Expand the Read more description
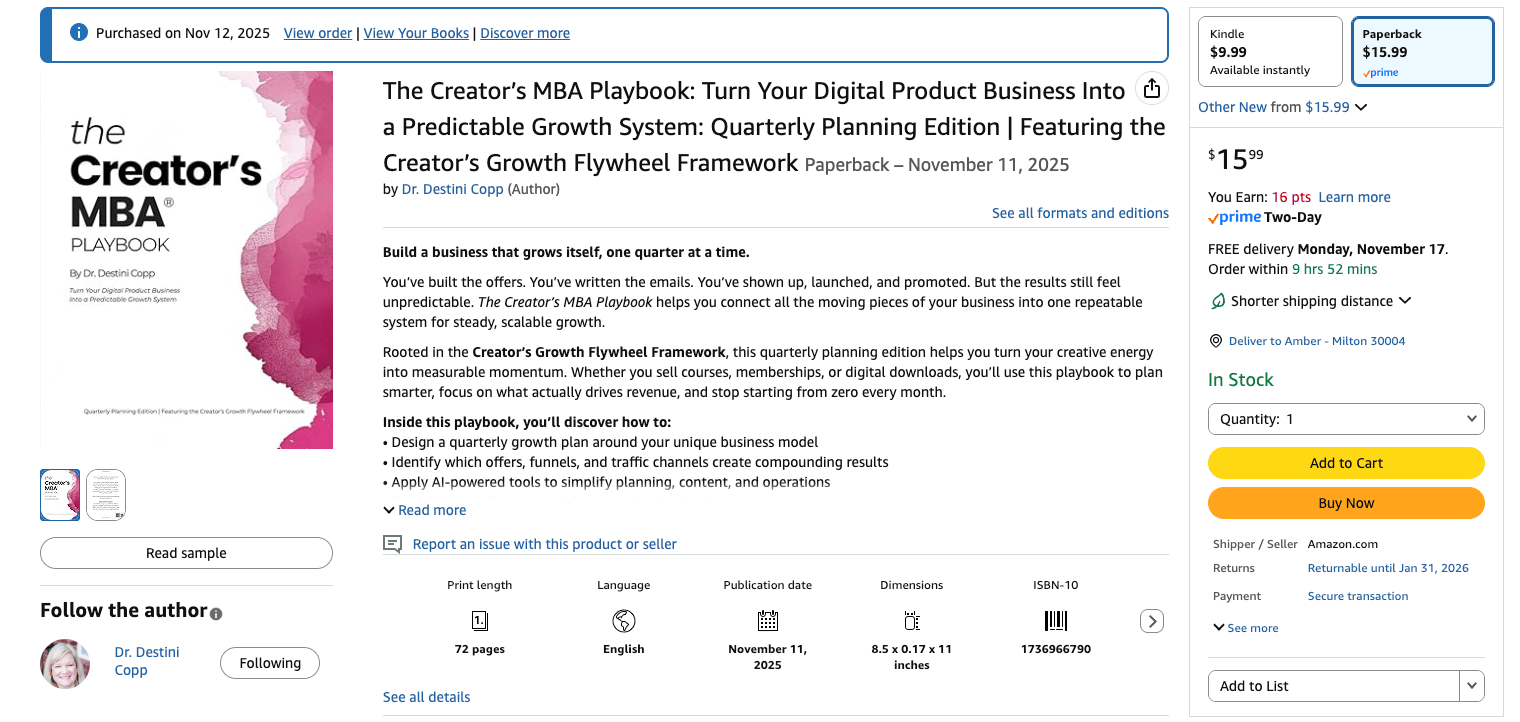Image resolution: width=1520 pixels, height=722 pixels. 425,510
